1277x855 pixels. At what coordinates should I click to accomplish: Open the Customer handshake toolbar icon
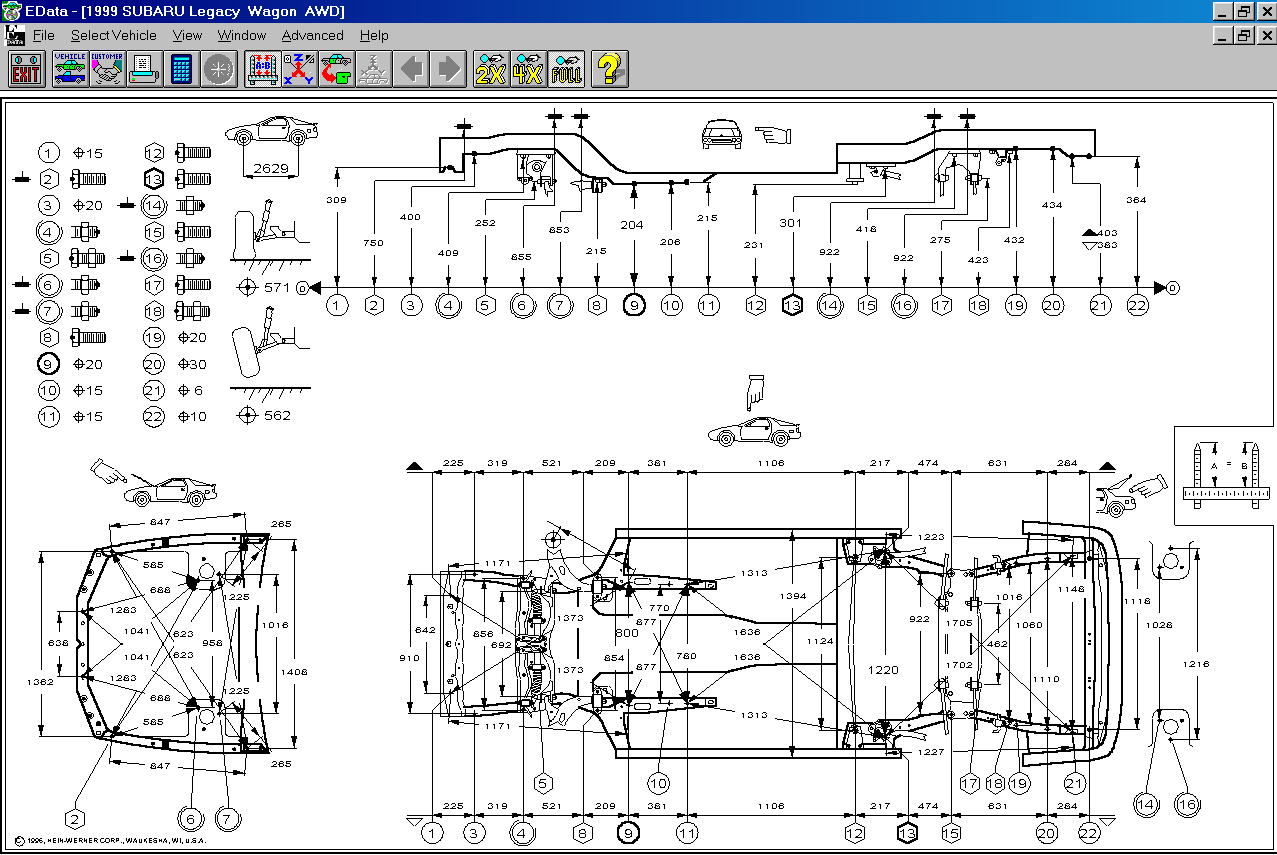click(x=106, y=69)
